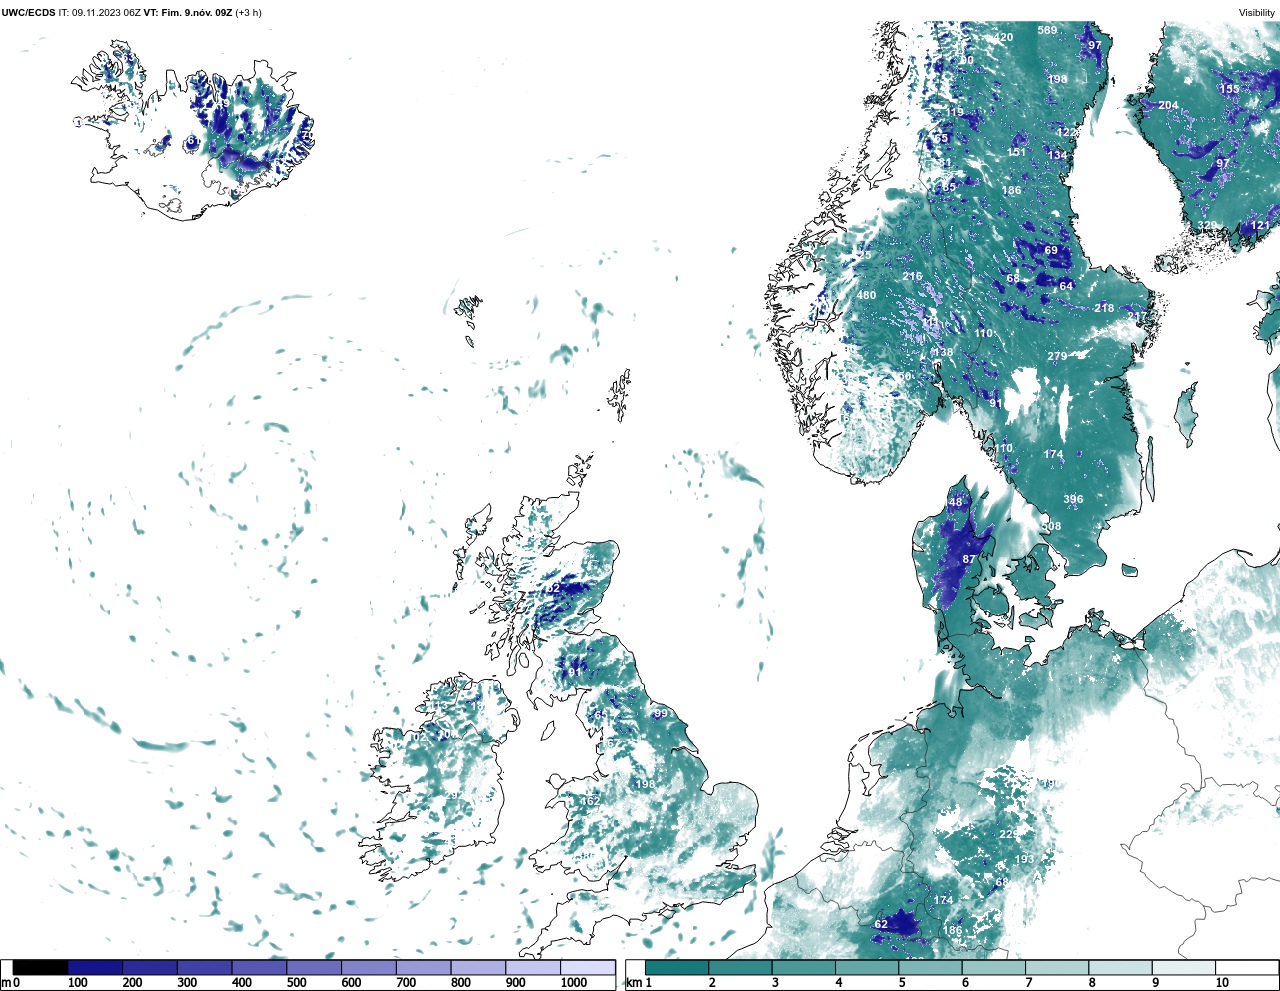The height and width of the screenshot is (991, 1280).
Task: Click the 1–2 km dark teal swatch
Action: [x=677, y=968]
